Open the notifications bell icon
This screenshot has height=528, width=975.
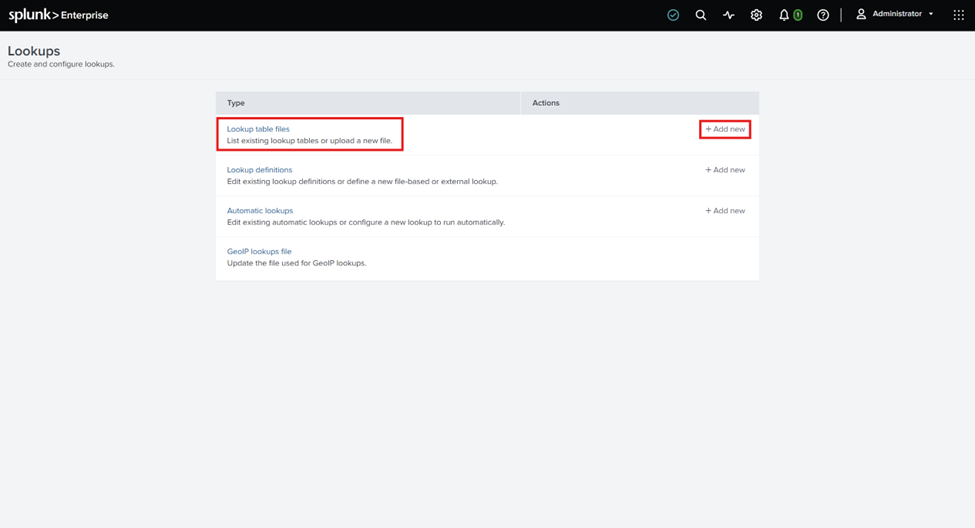[783, 15]
